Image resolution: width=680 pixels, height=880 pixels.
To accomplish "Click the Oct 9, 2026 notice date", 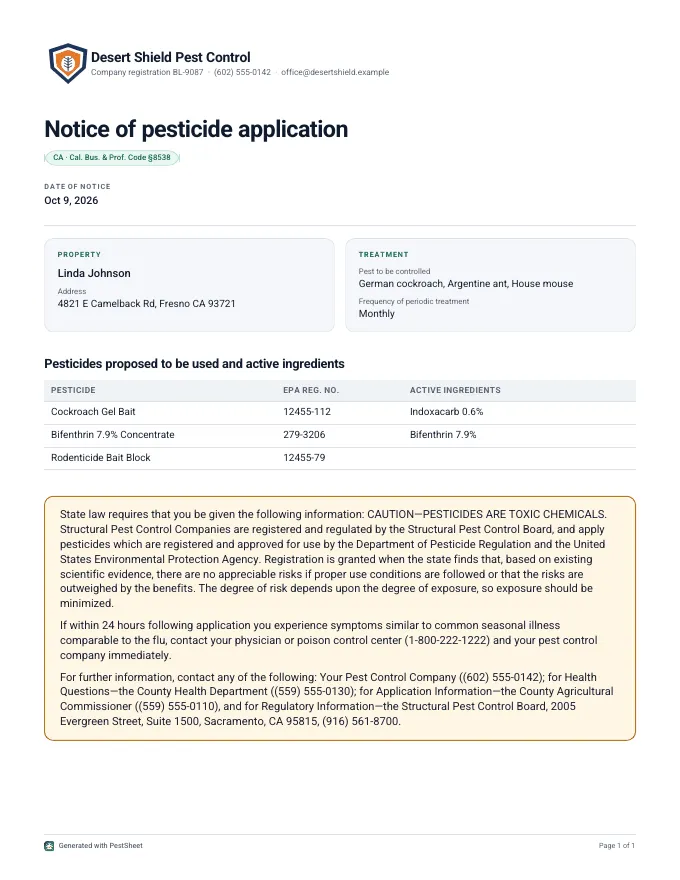I will (x=71, y=200).
